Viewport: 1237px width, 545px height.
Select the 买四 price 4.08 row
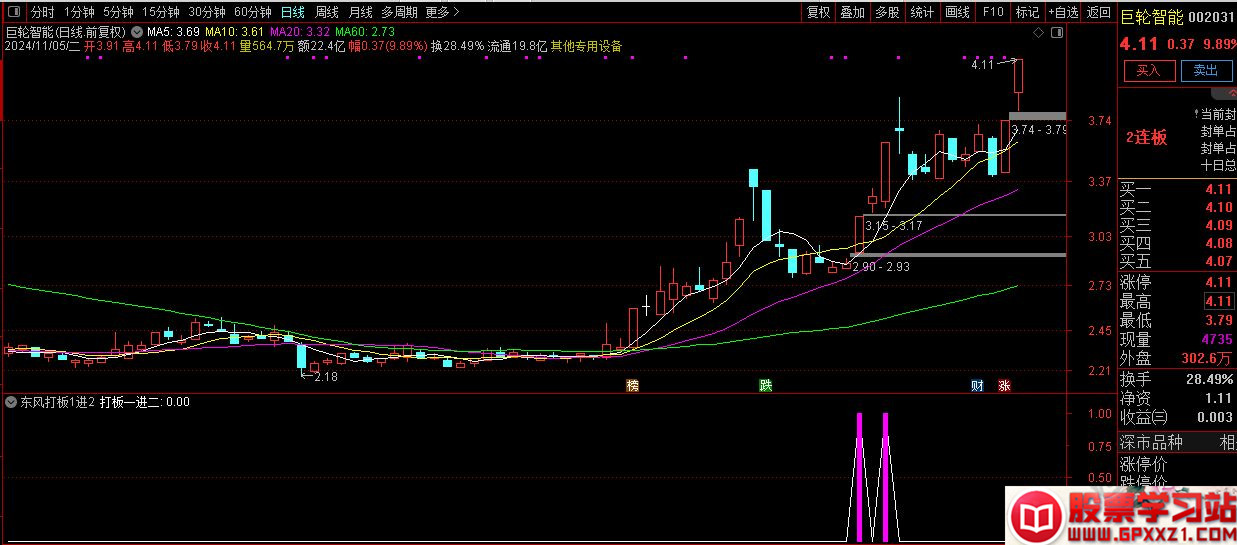tap(1177, 243)
